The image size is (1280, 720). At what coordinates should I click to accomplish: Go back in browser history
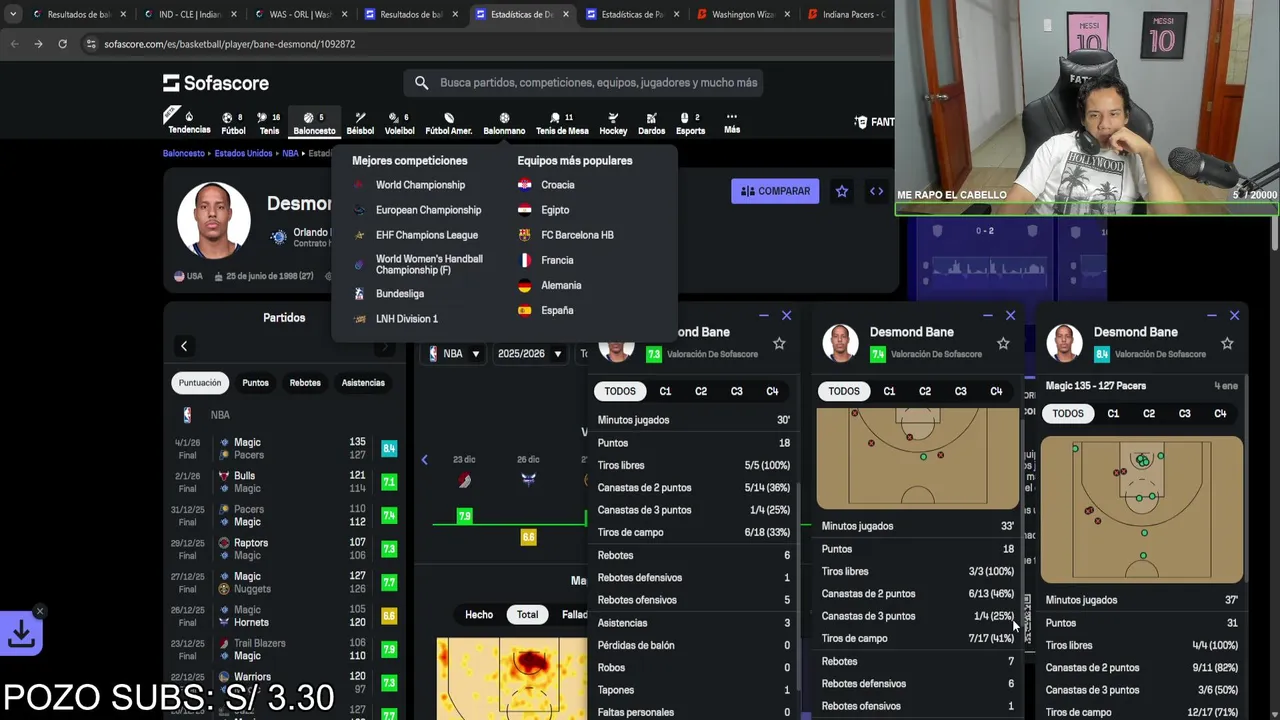tap(15, 44)
